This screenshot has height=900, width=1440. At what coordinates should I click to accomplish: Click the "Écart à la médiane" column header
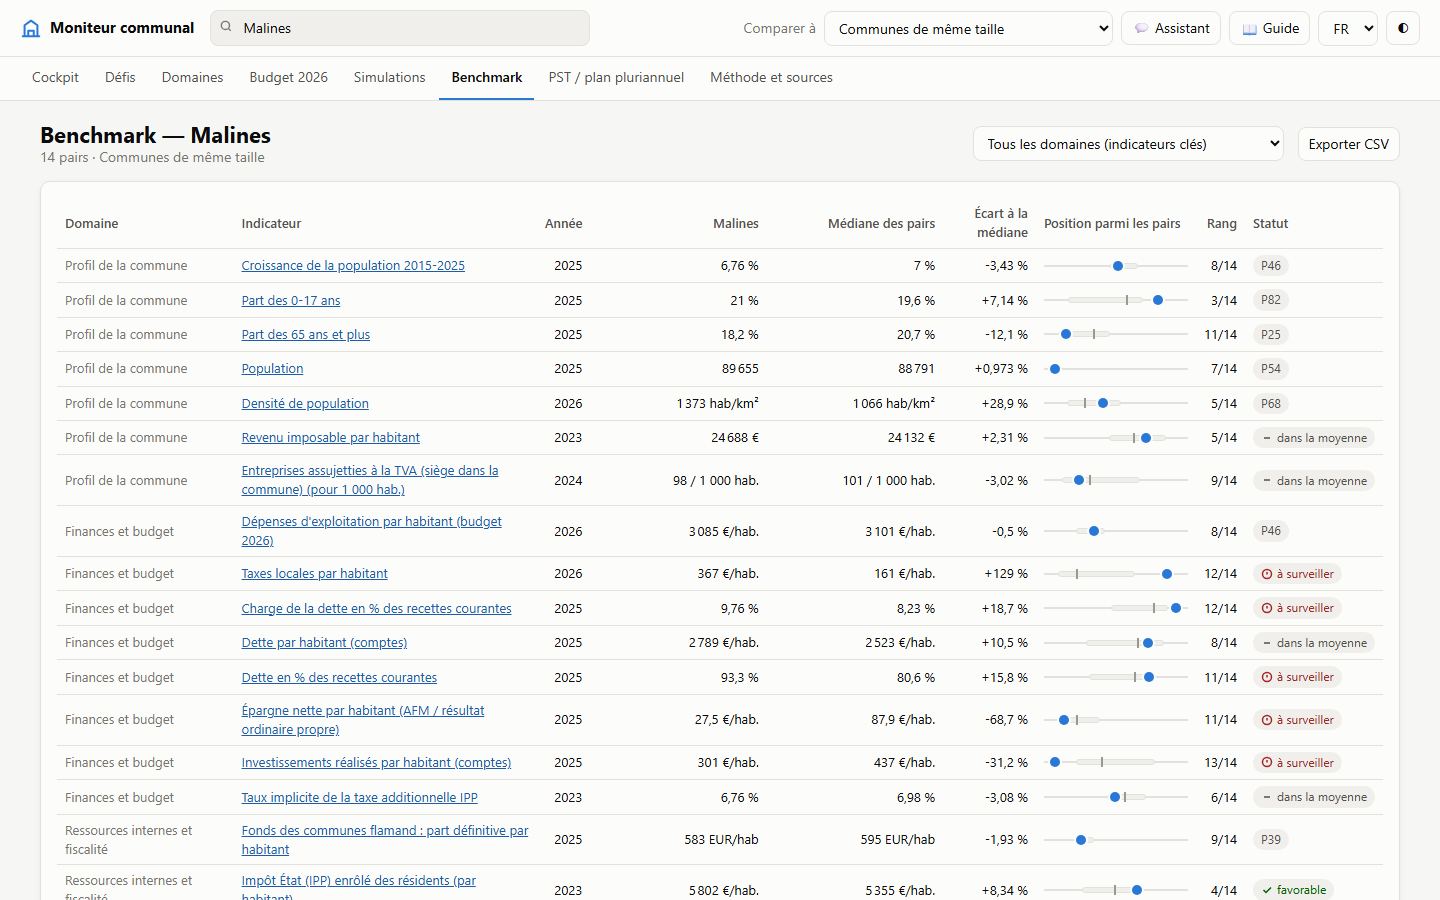pyautogui.click(x=1001, y=223)
